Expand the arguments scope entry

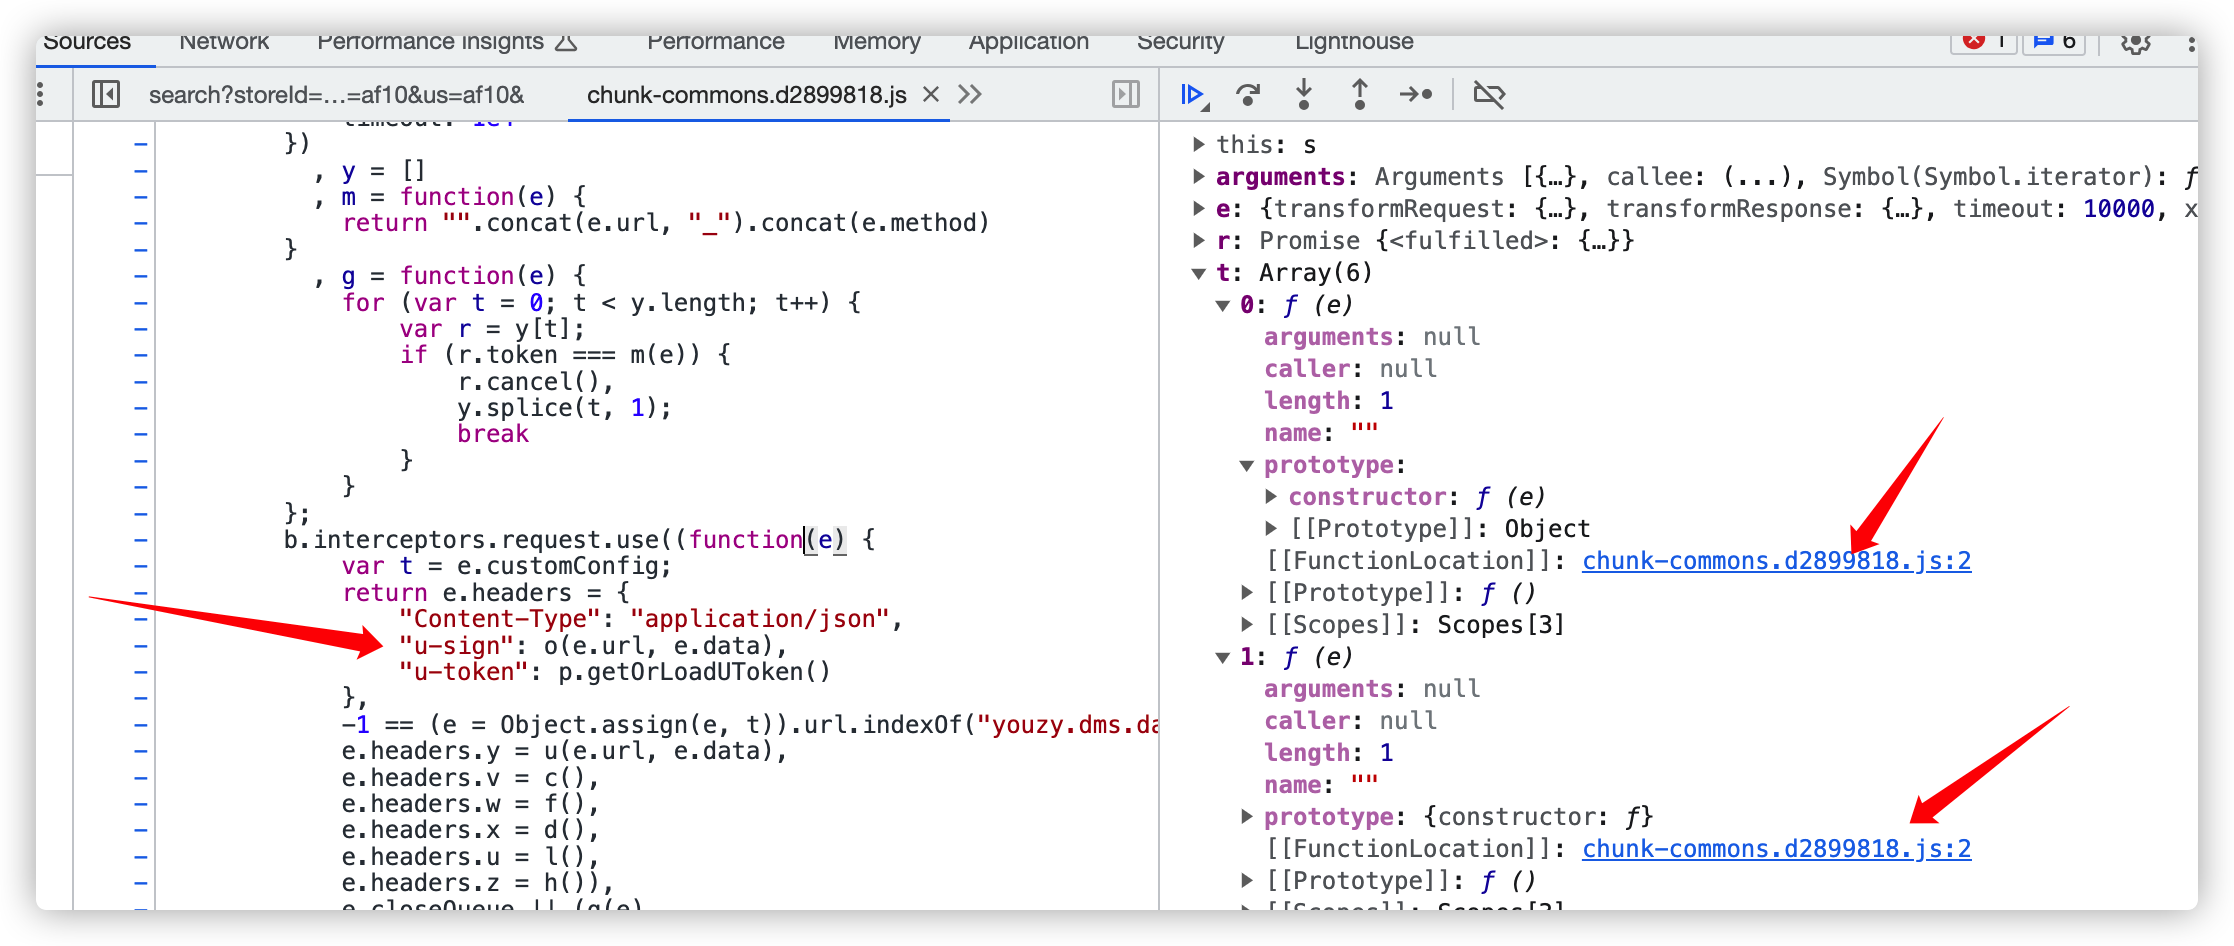pos(1198,177)
